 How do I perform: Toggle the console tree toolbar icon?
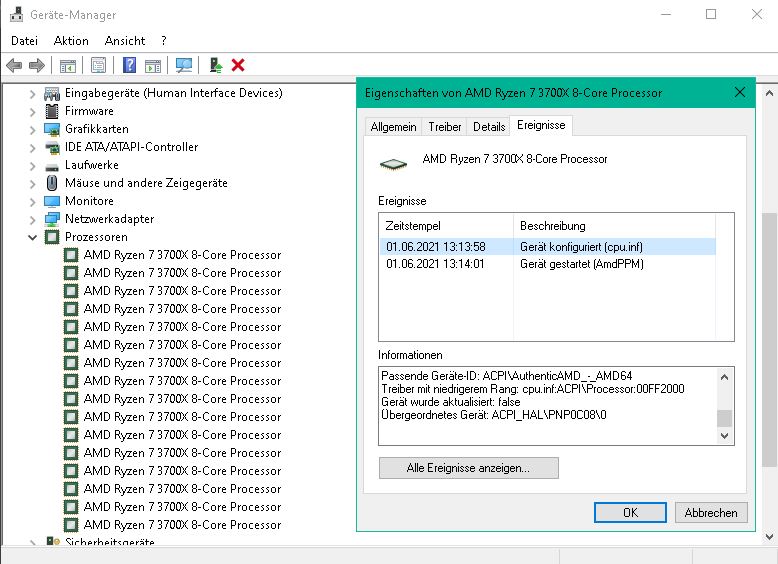click(x=68, y=65)
